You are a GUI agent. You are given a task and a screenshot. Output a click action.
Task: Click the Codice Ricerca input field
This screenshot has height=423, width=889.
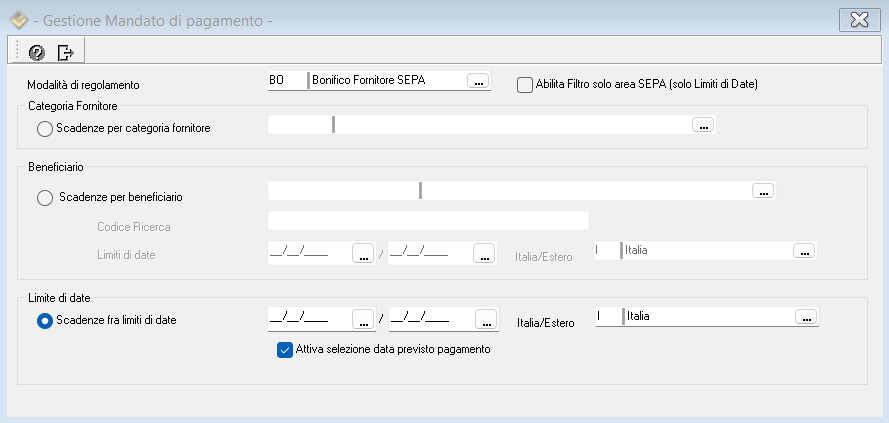[428, 220]
